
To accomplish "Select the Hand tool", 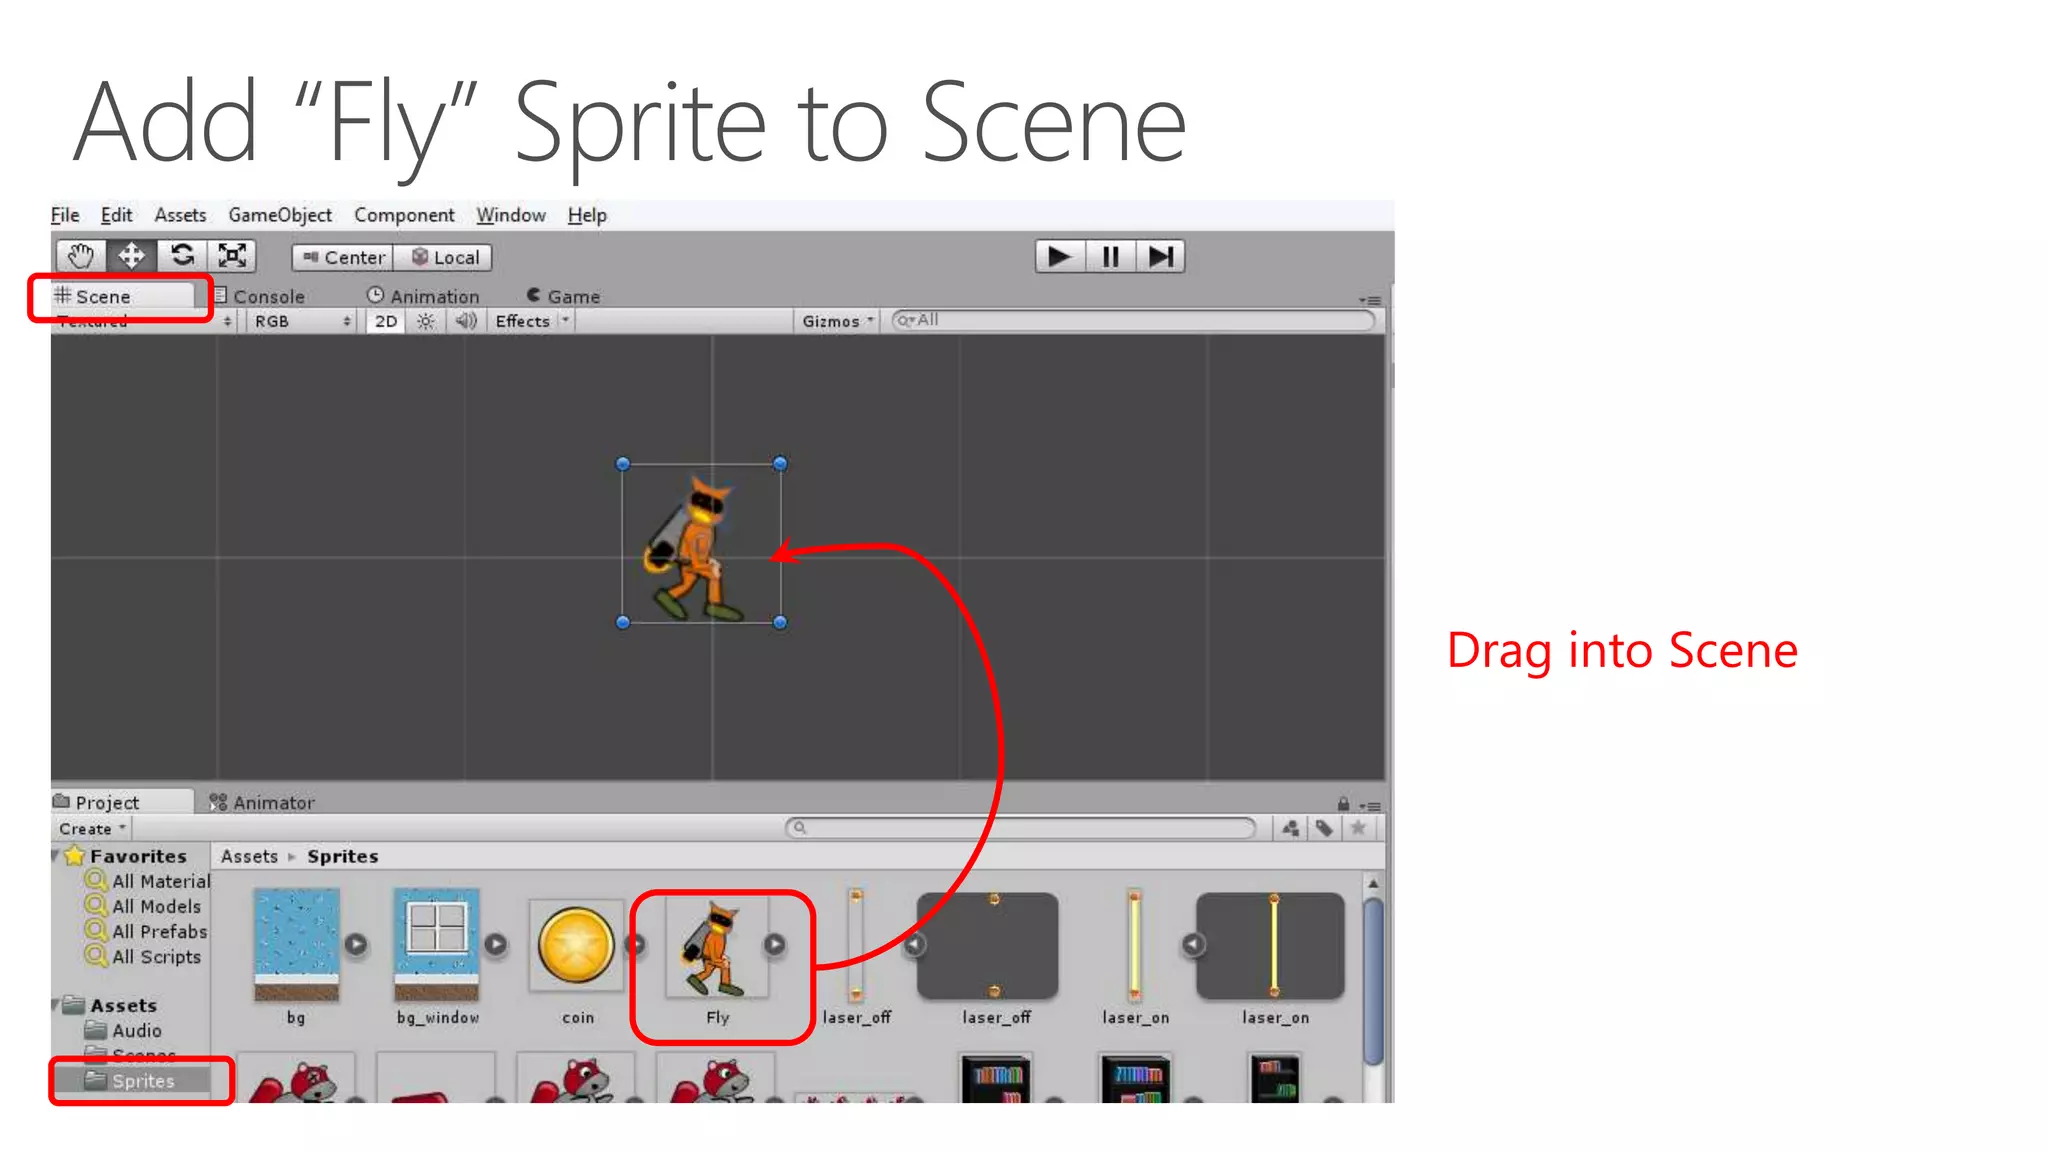I will pos(81,257).
